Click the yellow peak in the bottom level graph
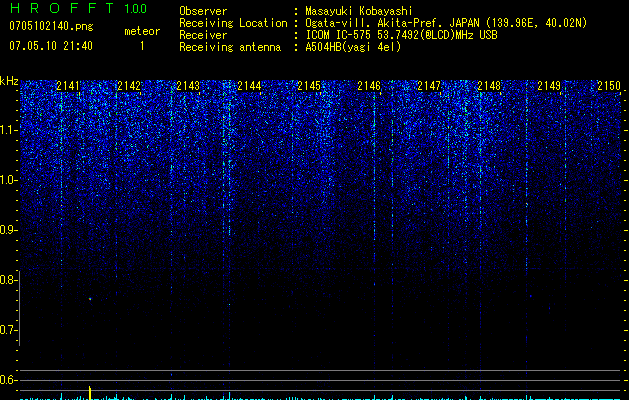Viewport: 629px width, 400px height. point(90,393)
